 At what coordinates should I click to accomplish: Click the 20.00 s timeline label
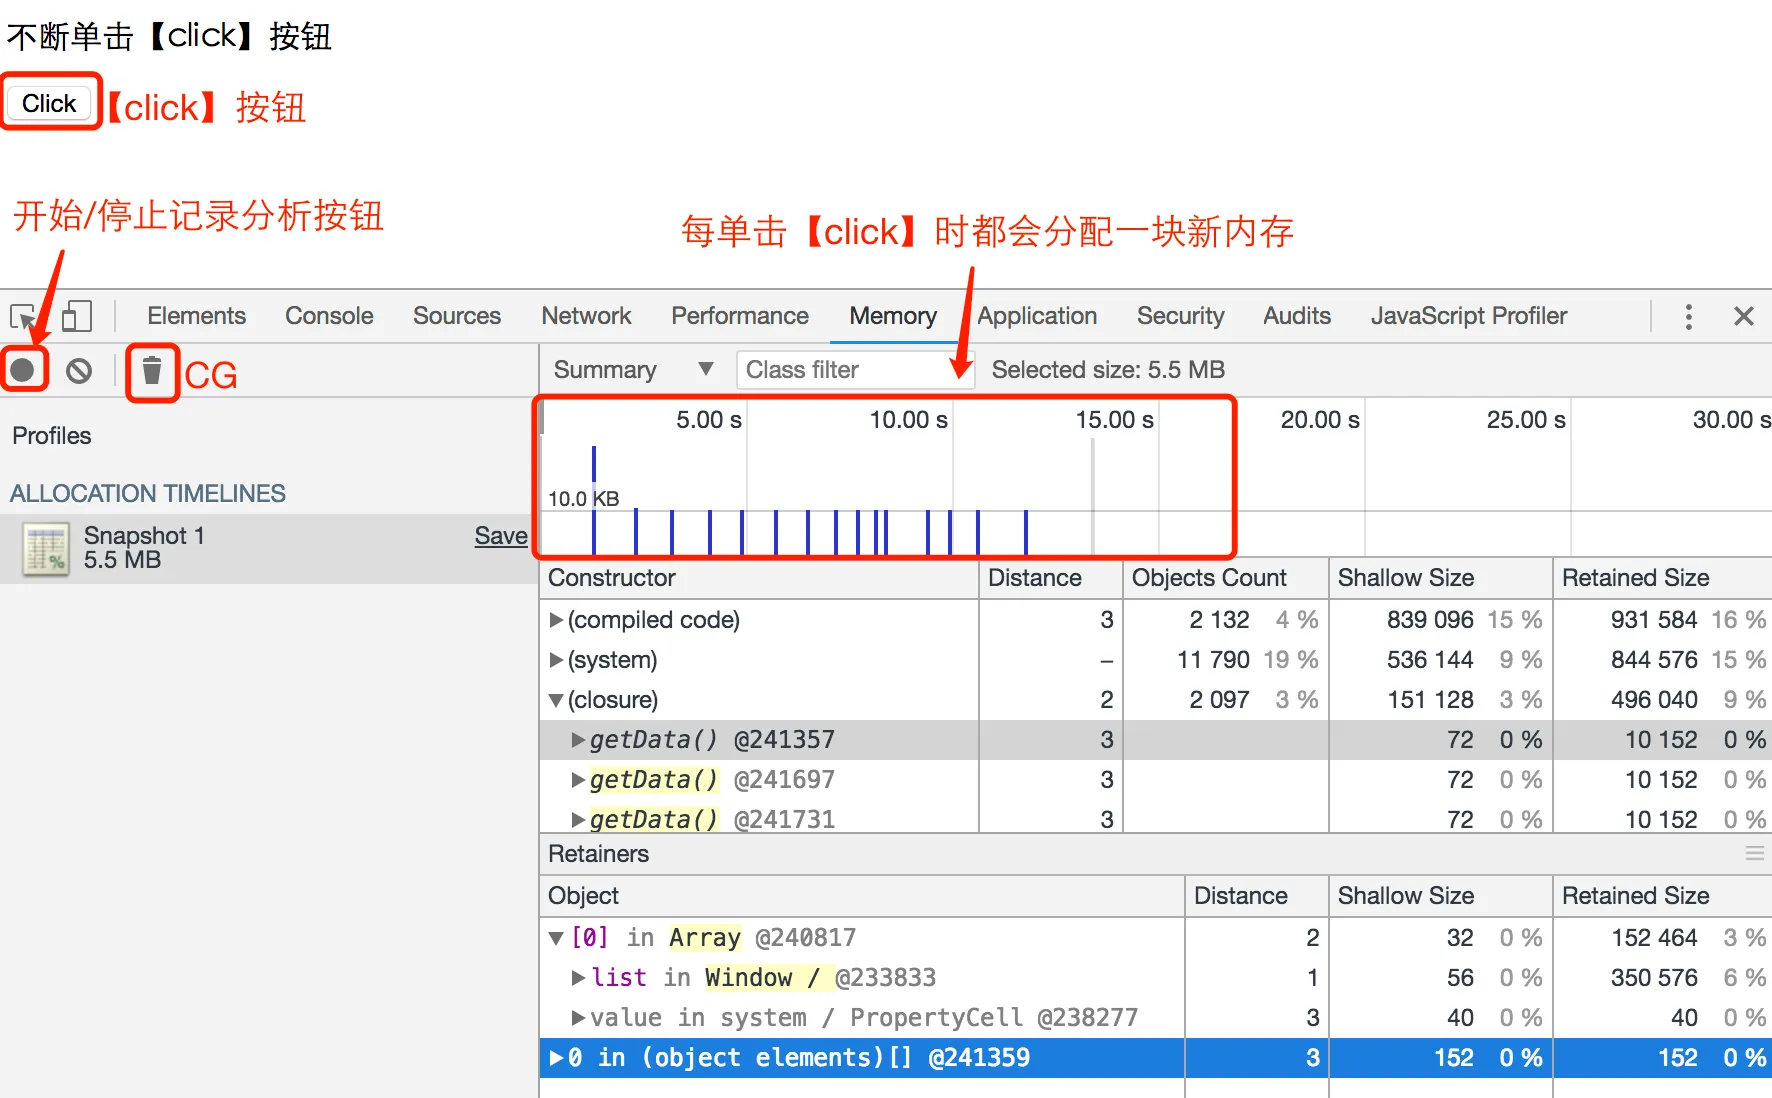(1320, 420)
